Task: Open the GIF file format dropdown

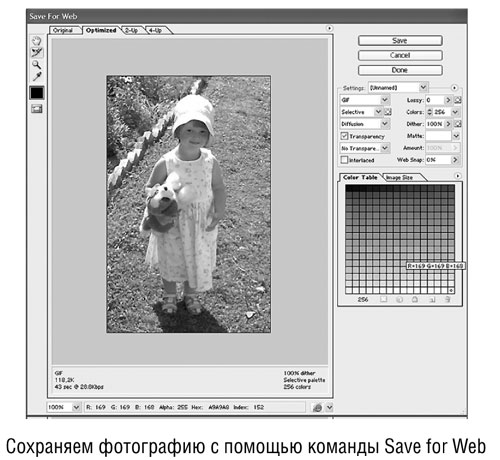Action: (364, 100)
